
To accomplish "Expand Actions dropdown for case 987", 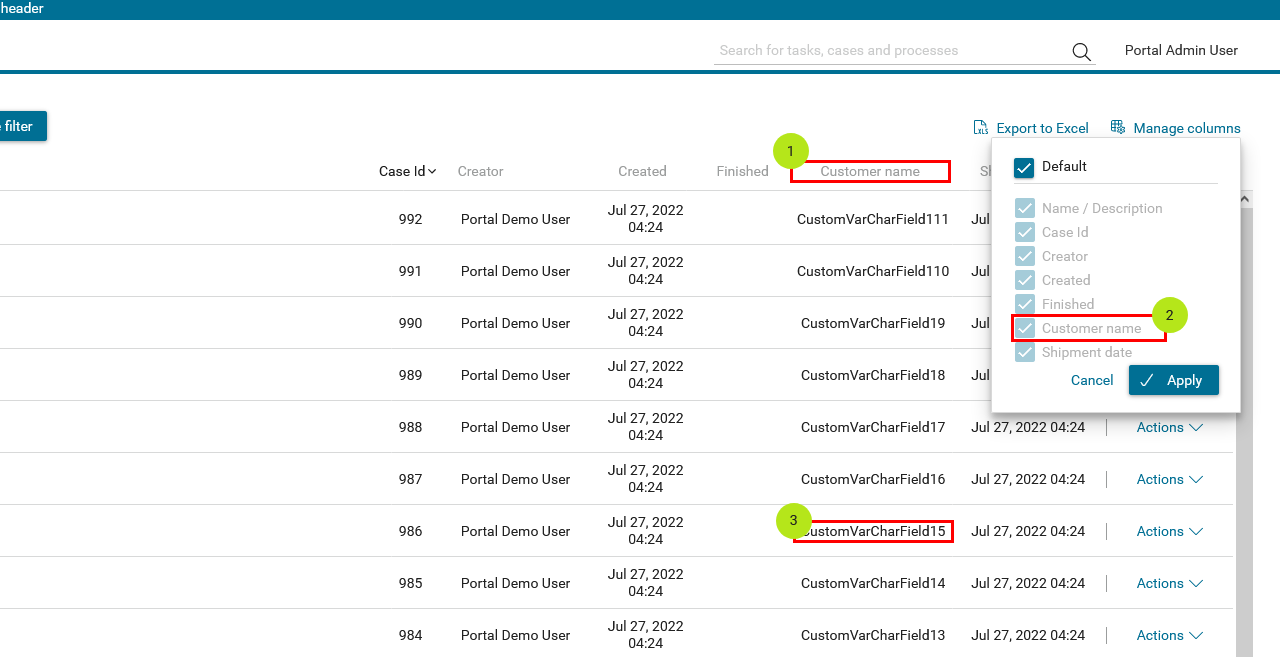I will pos(1170,479).
